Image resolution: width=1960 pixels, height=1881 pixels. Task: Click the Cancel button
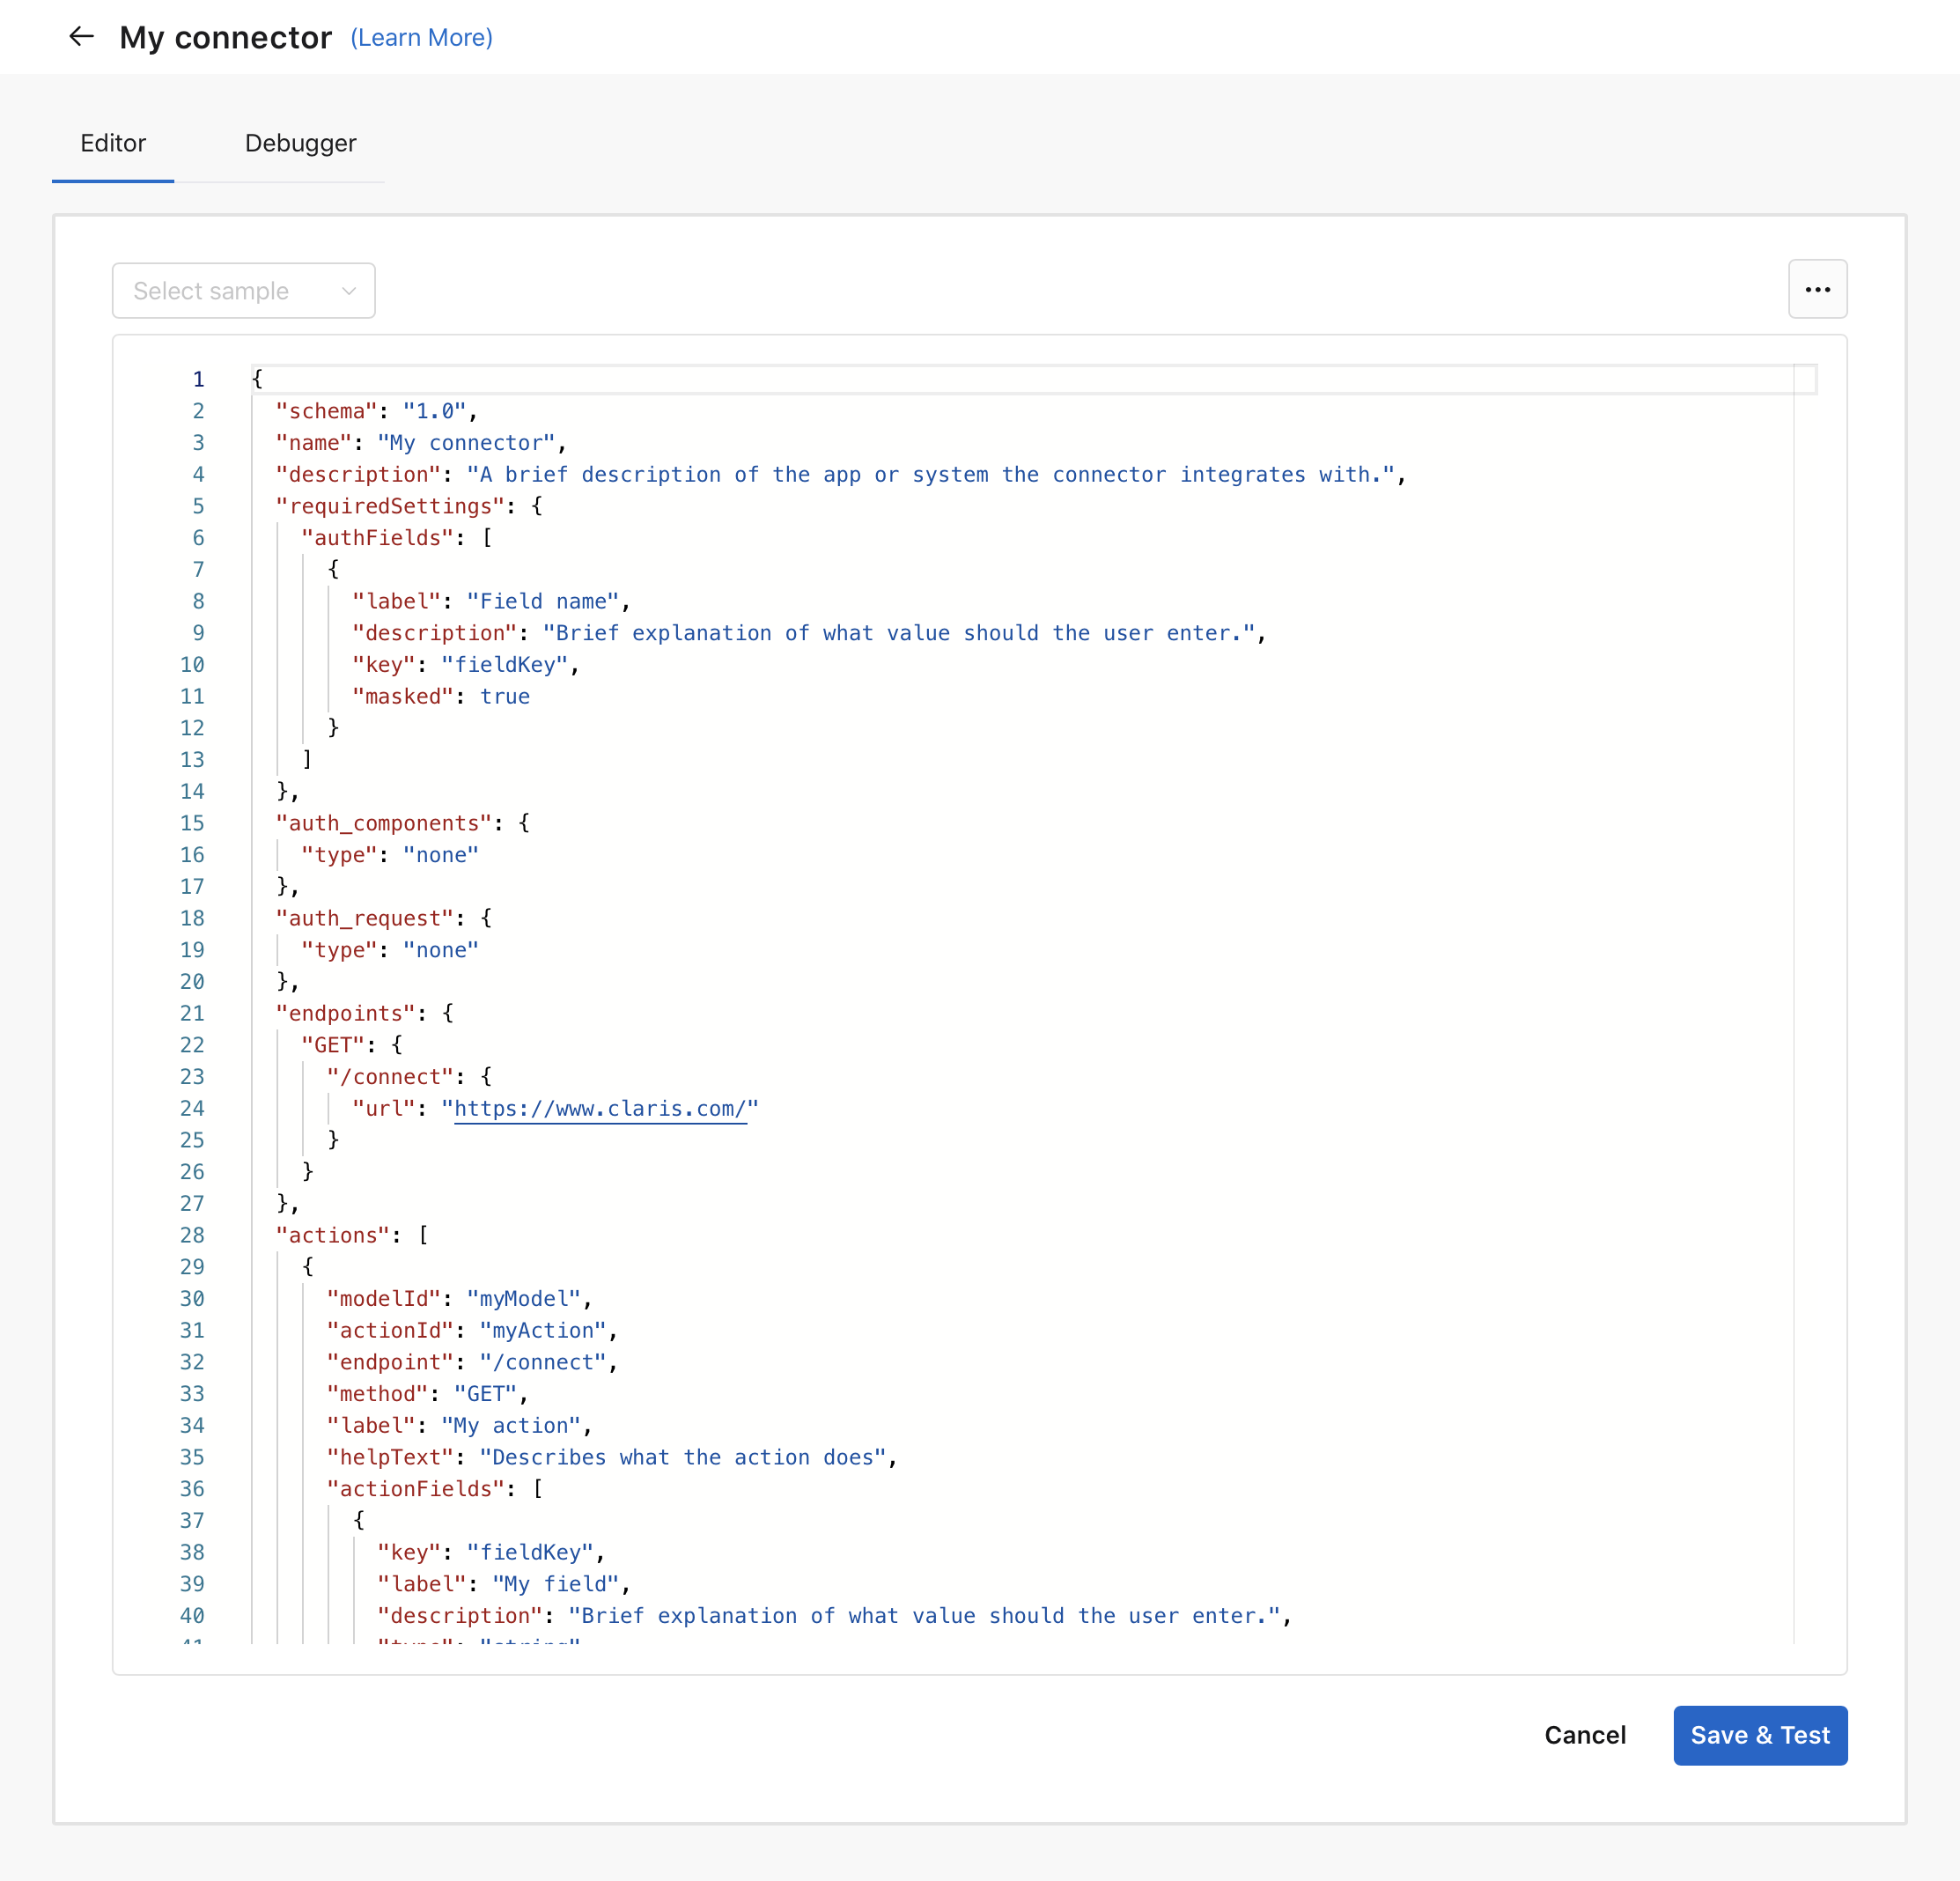tap(1585, 1735)
